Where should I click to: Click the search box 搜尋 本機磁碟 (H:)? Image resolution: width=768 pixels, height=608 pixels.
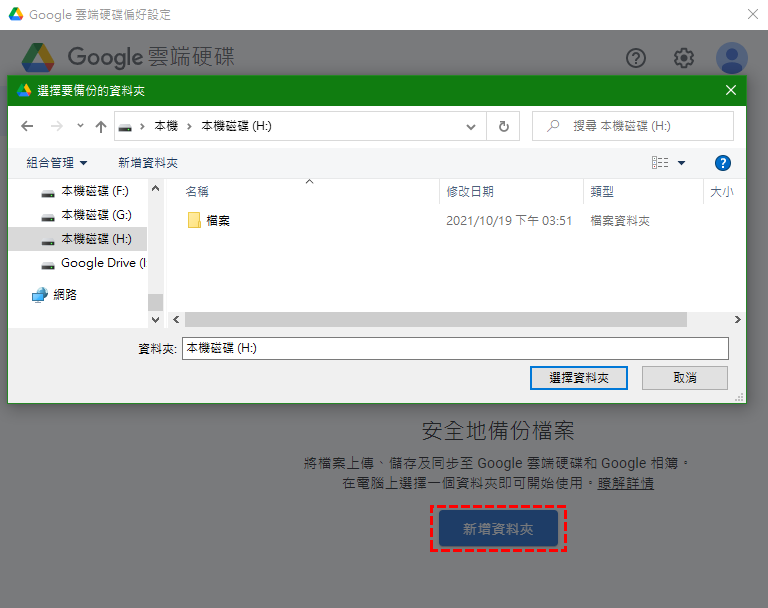click(x=633, y=126)
